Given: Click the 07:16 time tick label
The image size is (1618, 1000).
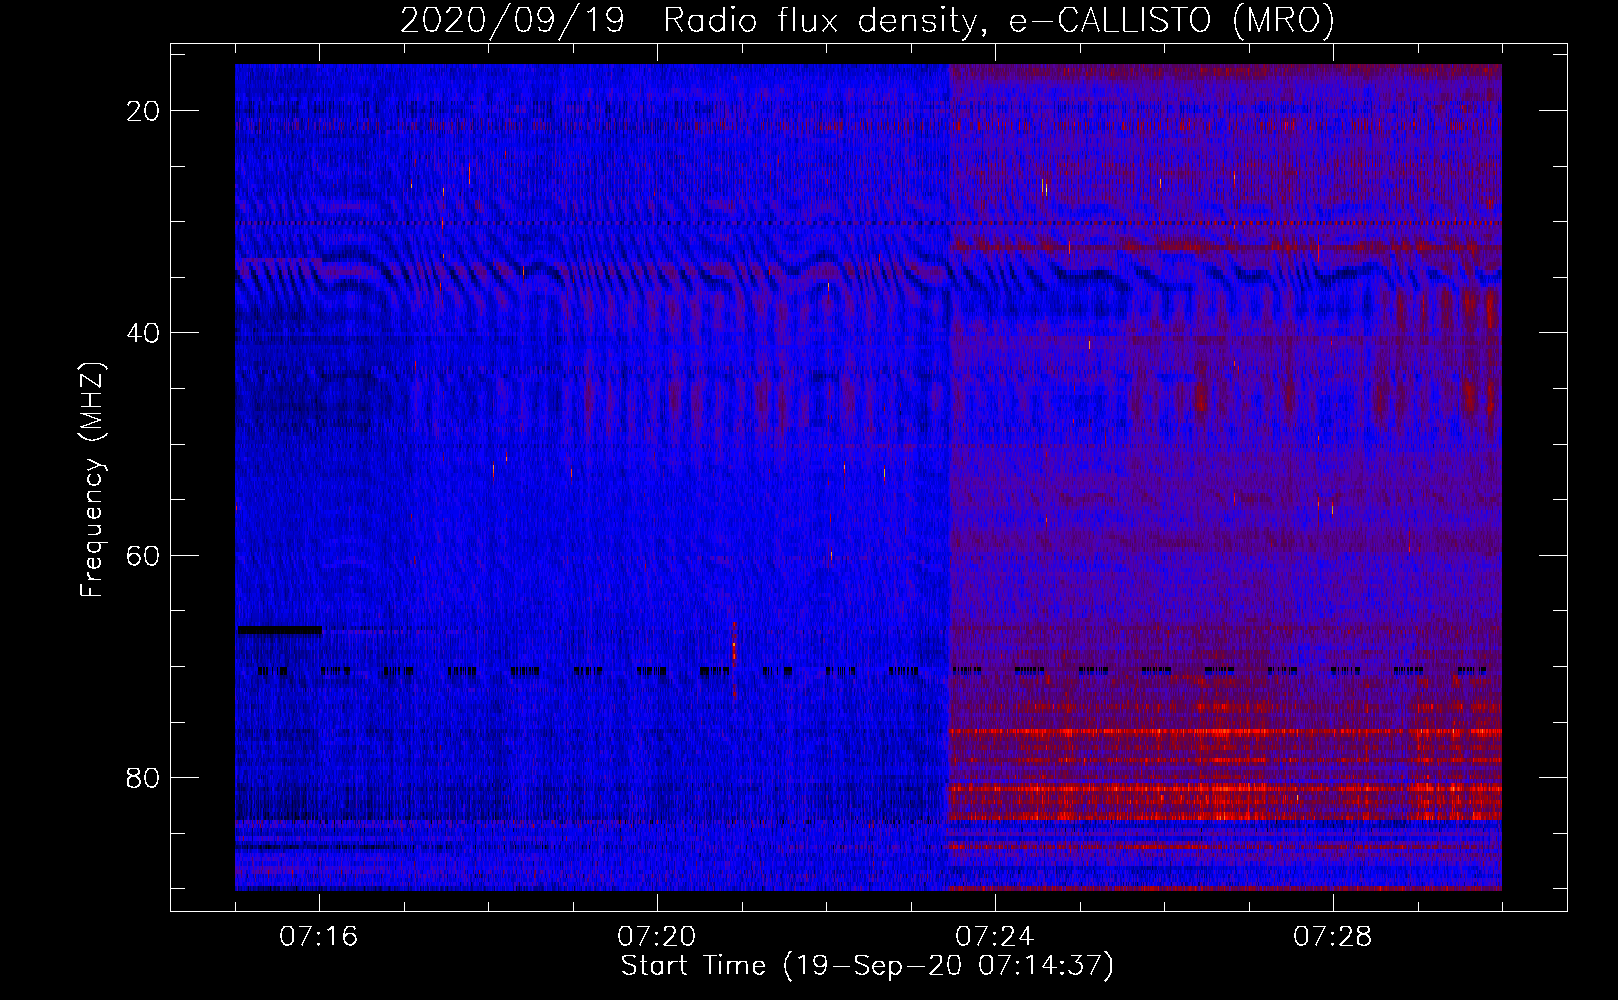Looking at the screenshot, I should [319, 937].
